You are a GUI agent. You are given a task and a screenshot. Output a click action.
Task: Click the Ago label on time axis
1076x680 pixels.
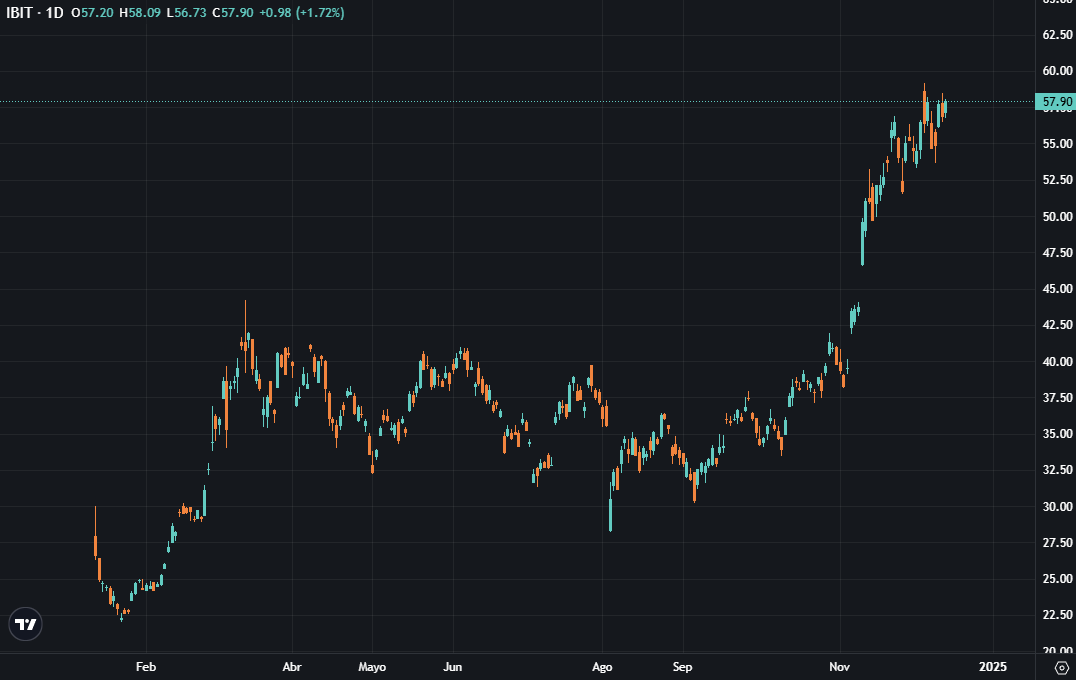click(602, 666)
